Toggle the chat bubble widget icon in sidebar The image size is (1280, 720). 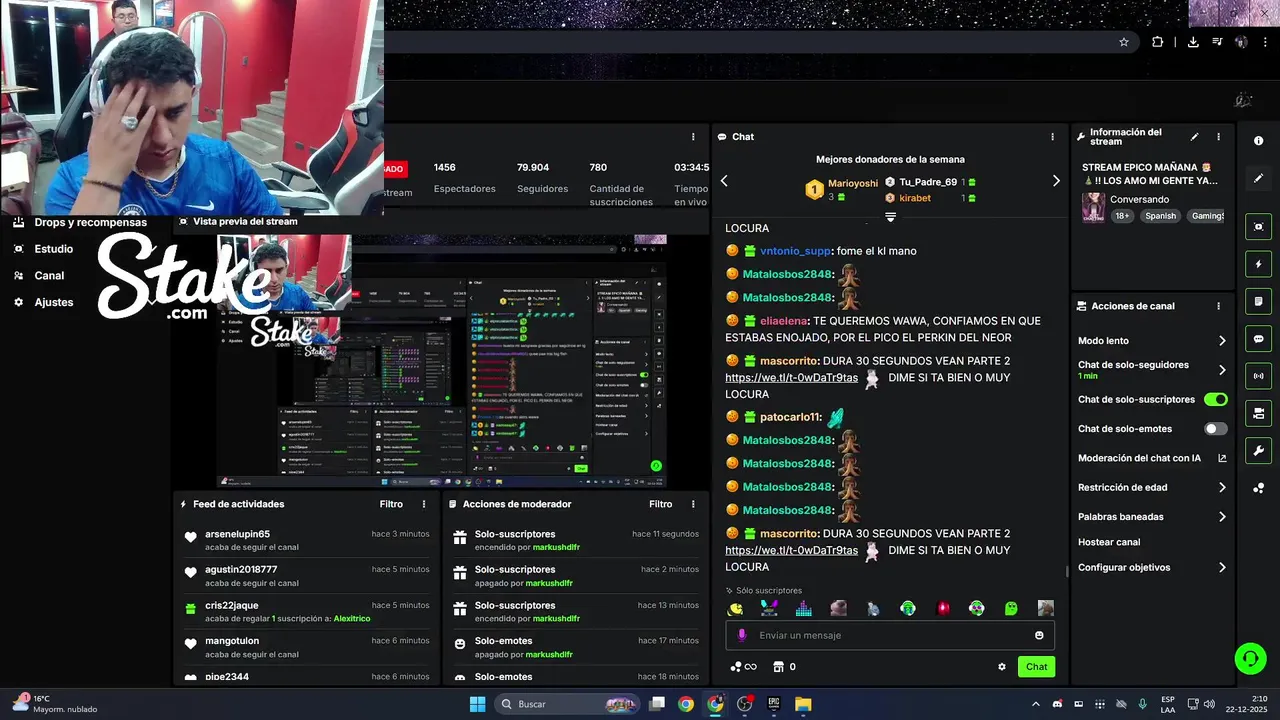coord(1258,339)
